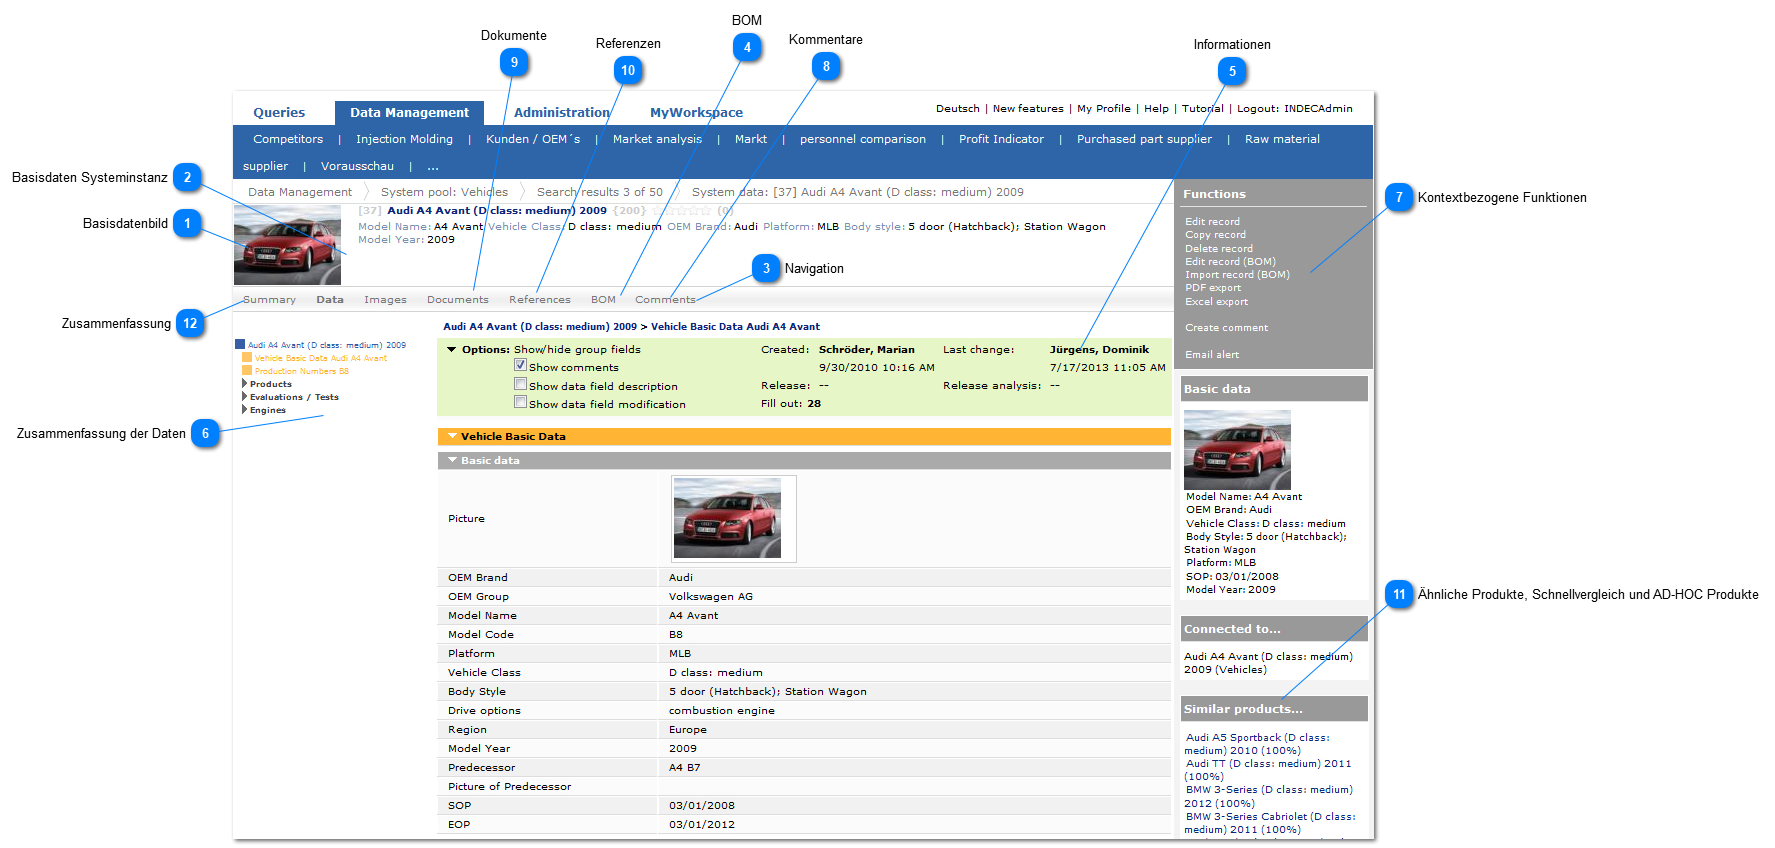The width and height of the screenshot is (1775, 848).
Task: Switch language via the Deutsch link
Action: coord(958,109)
